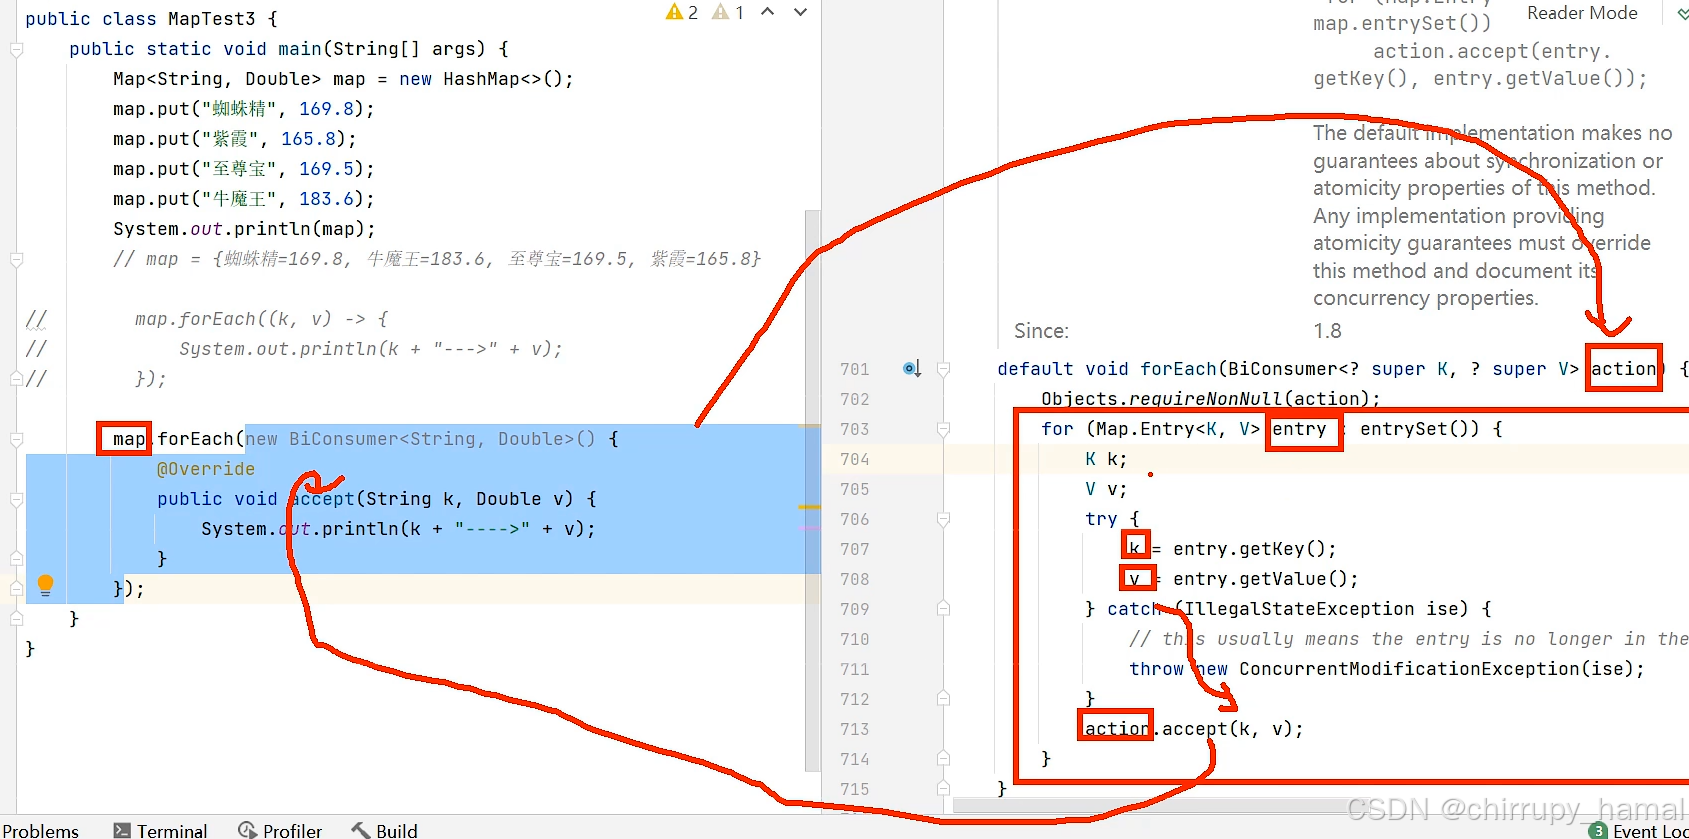Collapse the accept method fold marker
Viewport: 1689px width, 839px height.
16,499
